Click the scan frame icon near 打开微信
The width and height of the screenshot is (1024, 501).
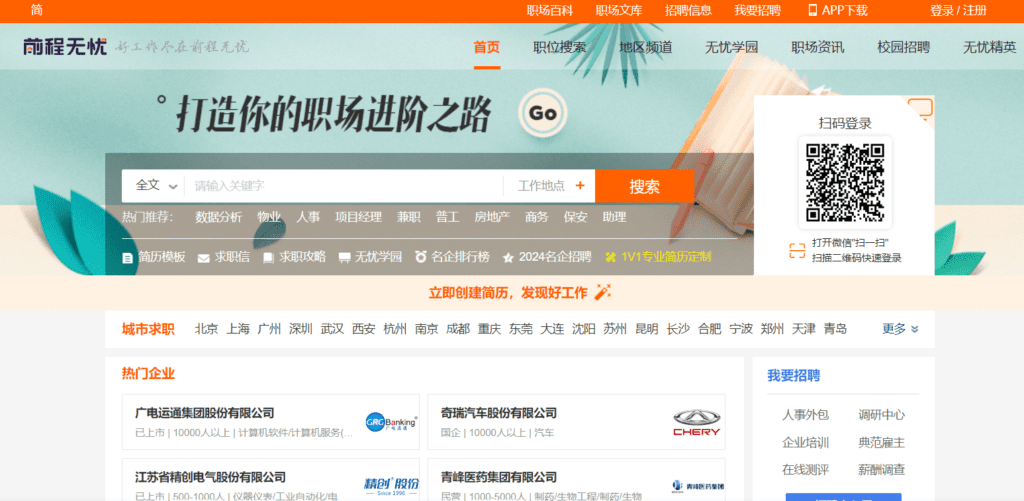(797, 251)
